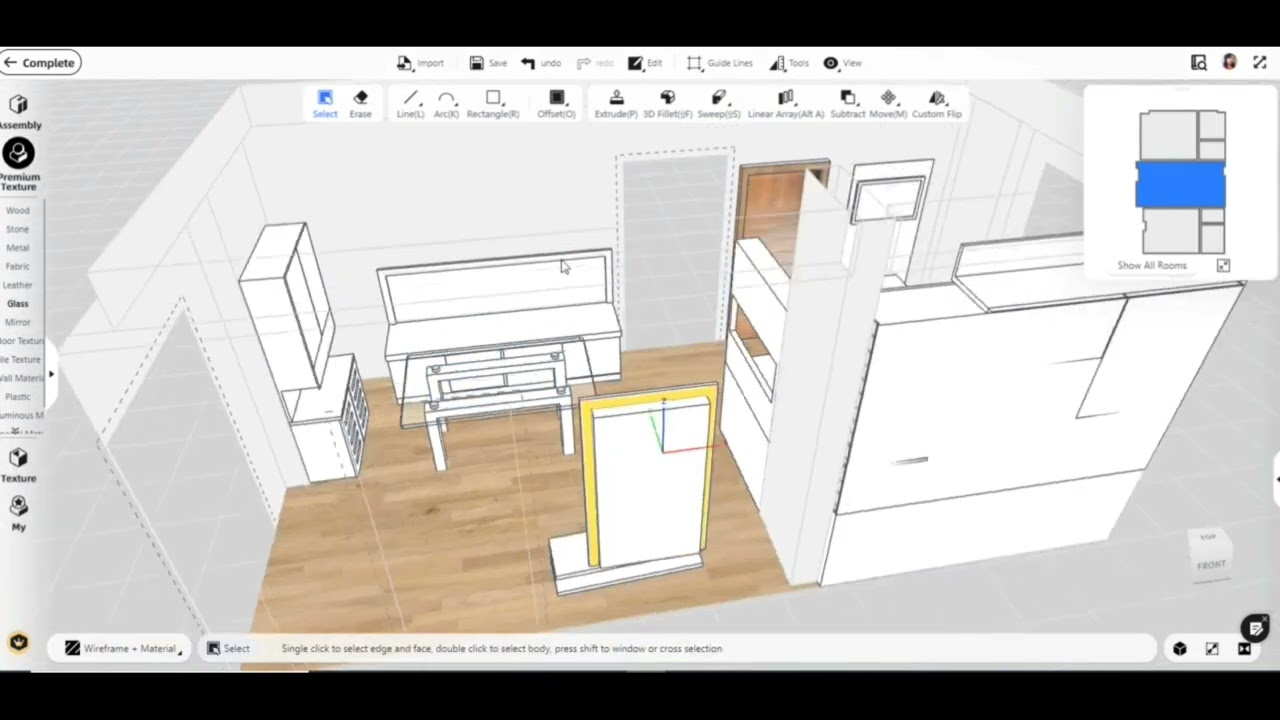Open the Import menu
The width and height of the screenshot is (1280, 720).
point(420,63)
